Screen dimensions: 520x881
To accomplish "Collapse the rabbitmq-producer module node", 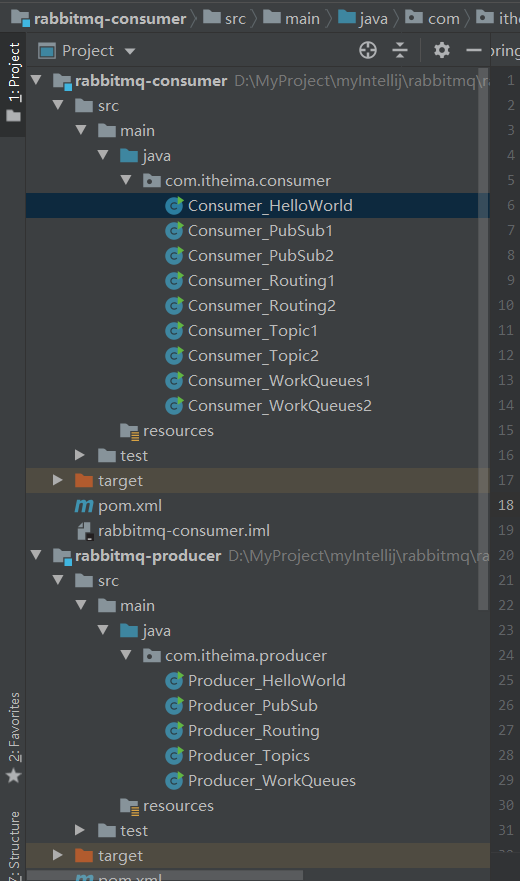I will click(x=37, y=555).
